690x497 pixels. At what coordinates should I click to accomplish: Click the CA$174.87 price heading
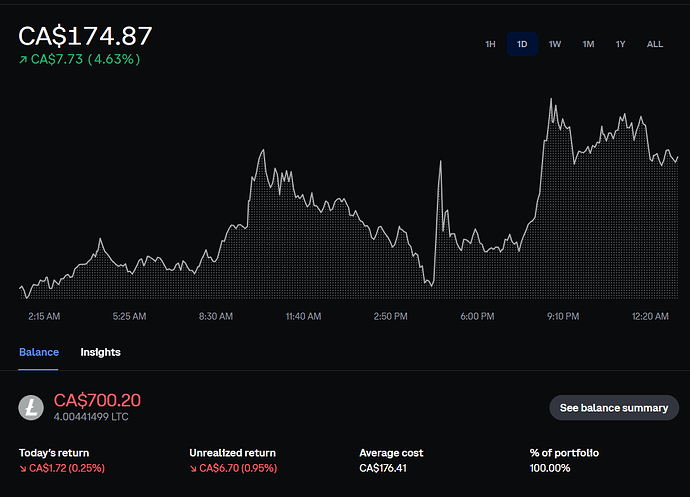[85, 36]
